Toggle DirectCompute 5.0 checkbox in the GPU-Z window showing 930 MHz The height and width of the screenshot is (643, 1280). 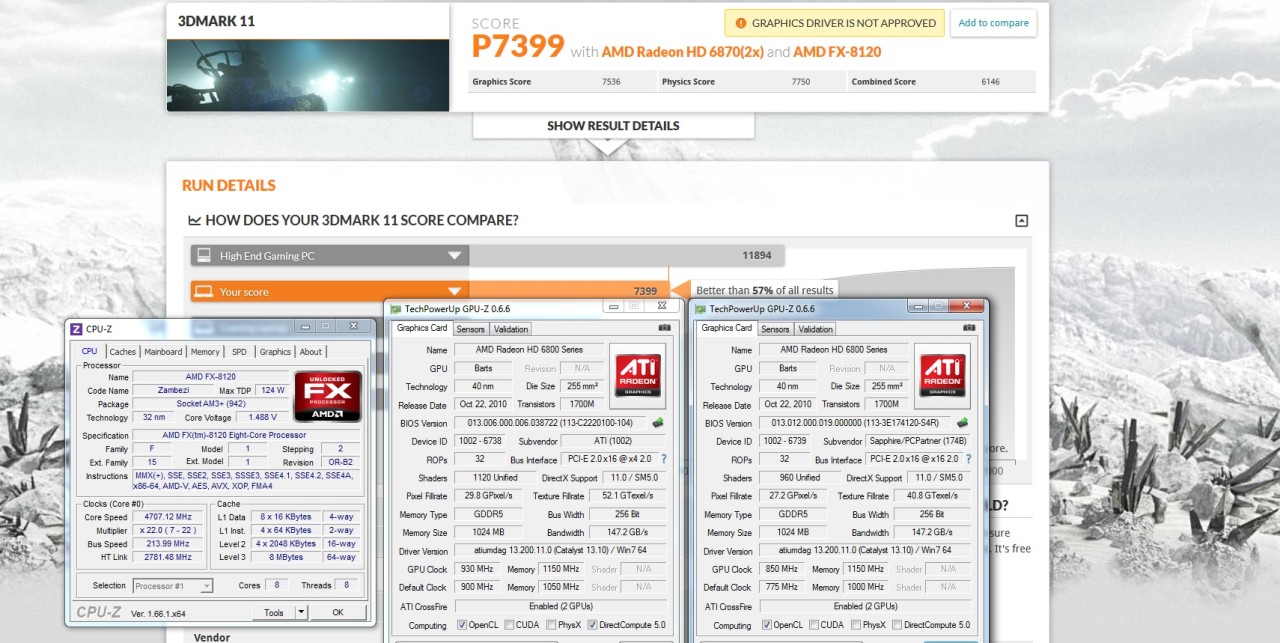pos(592,625)
